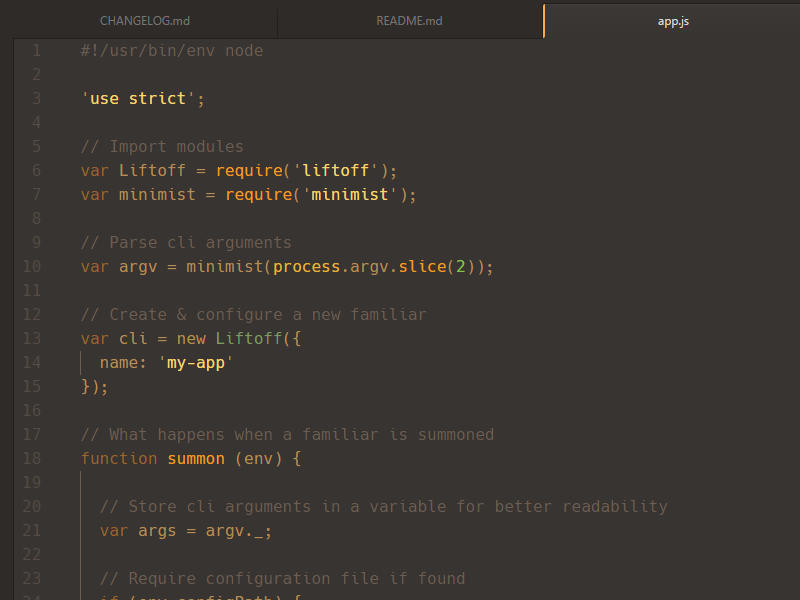Click line number 18 in the gutter
800x600 pixels.
pos(31,458)
